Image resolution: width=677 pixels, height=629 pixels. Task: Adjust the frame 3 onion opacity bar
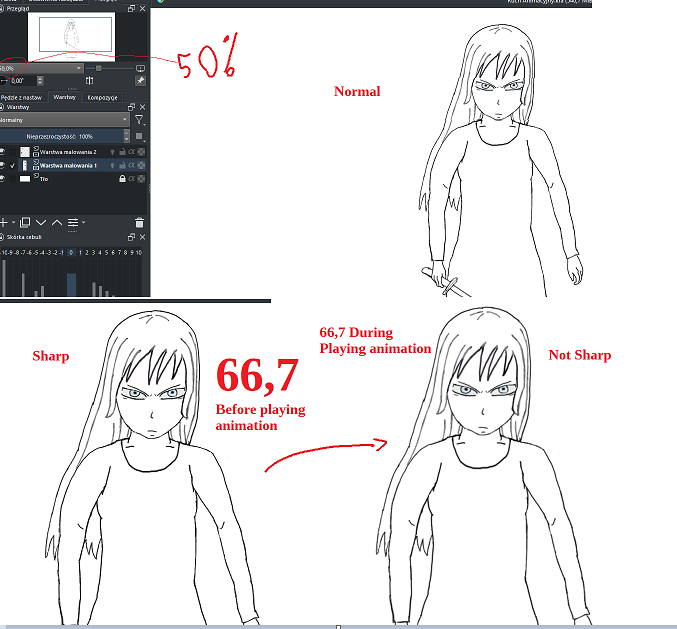pos(94,289)
